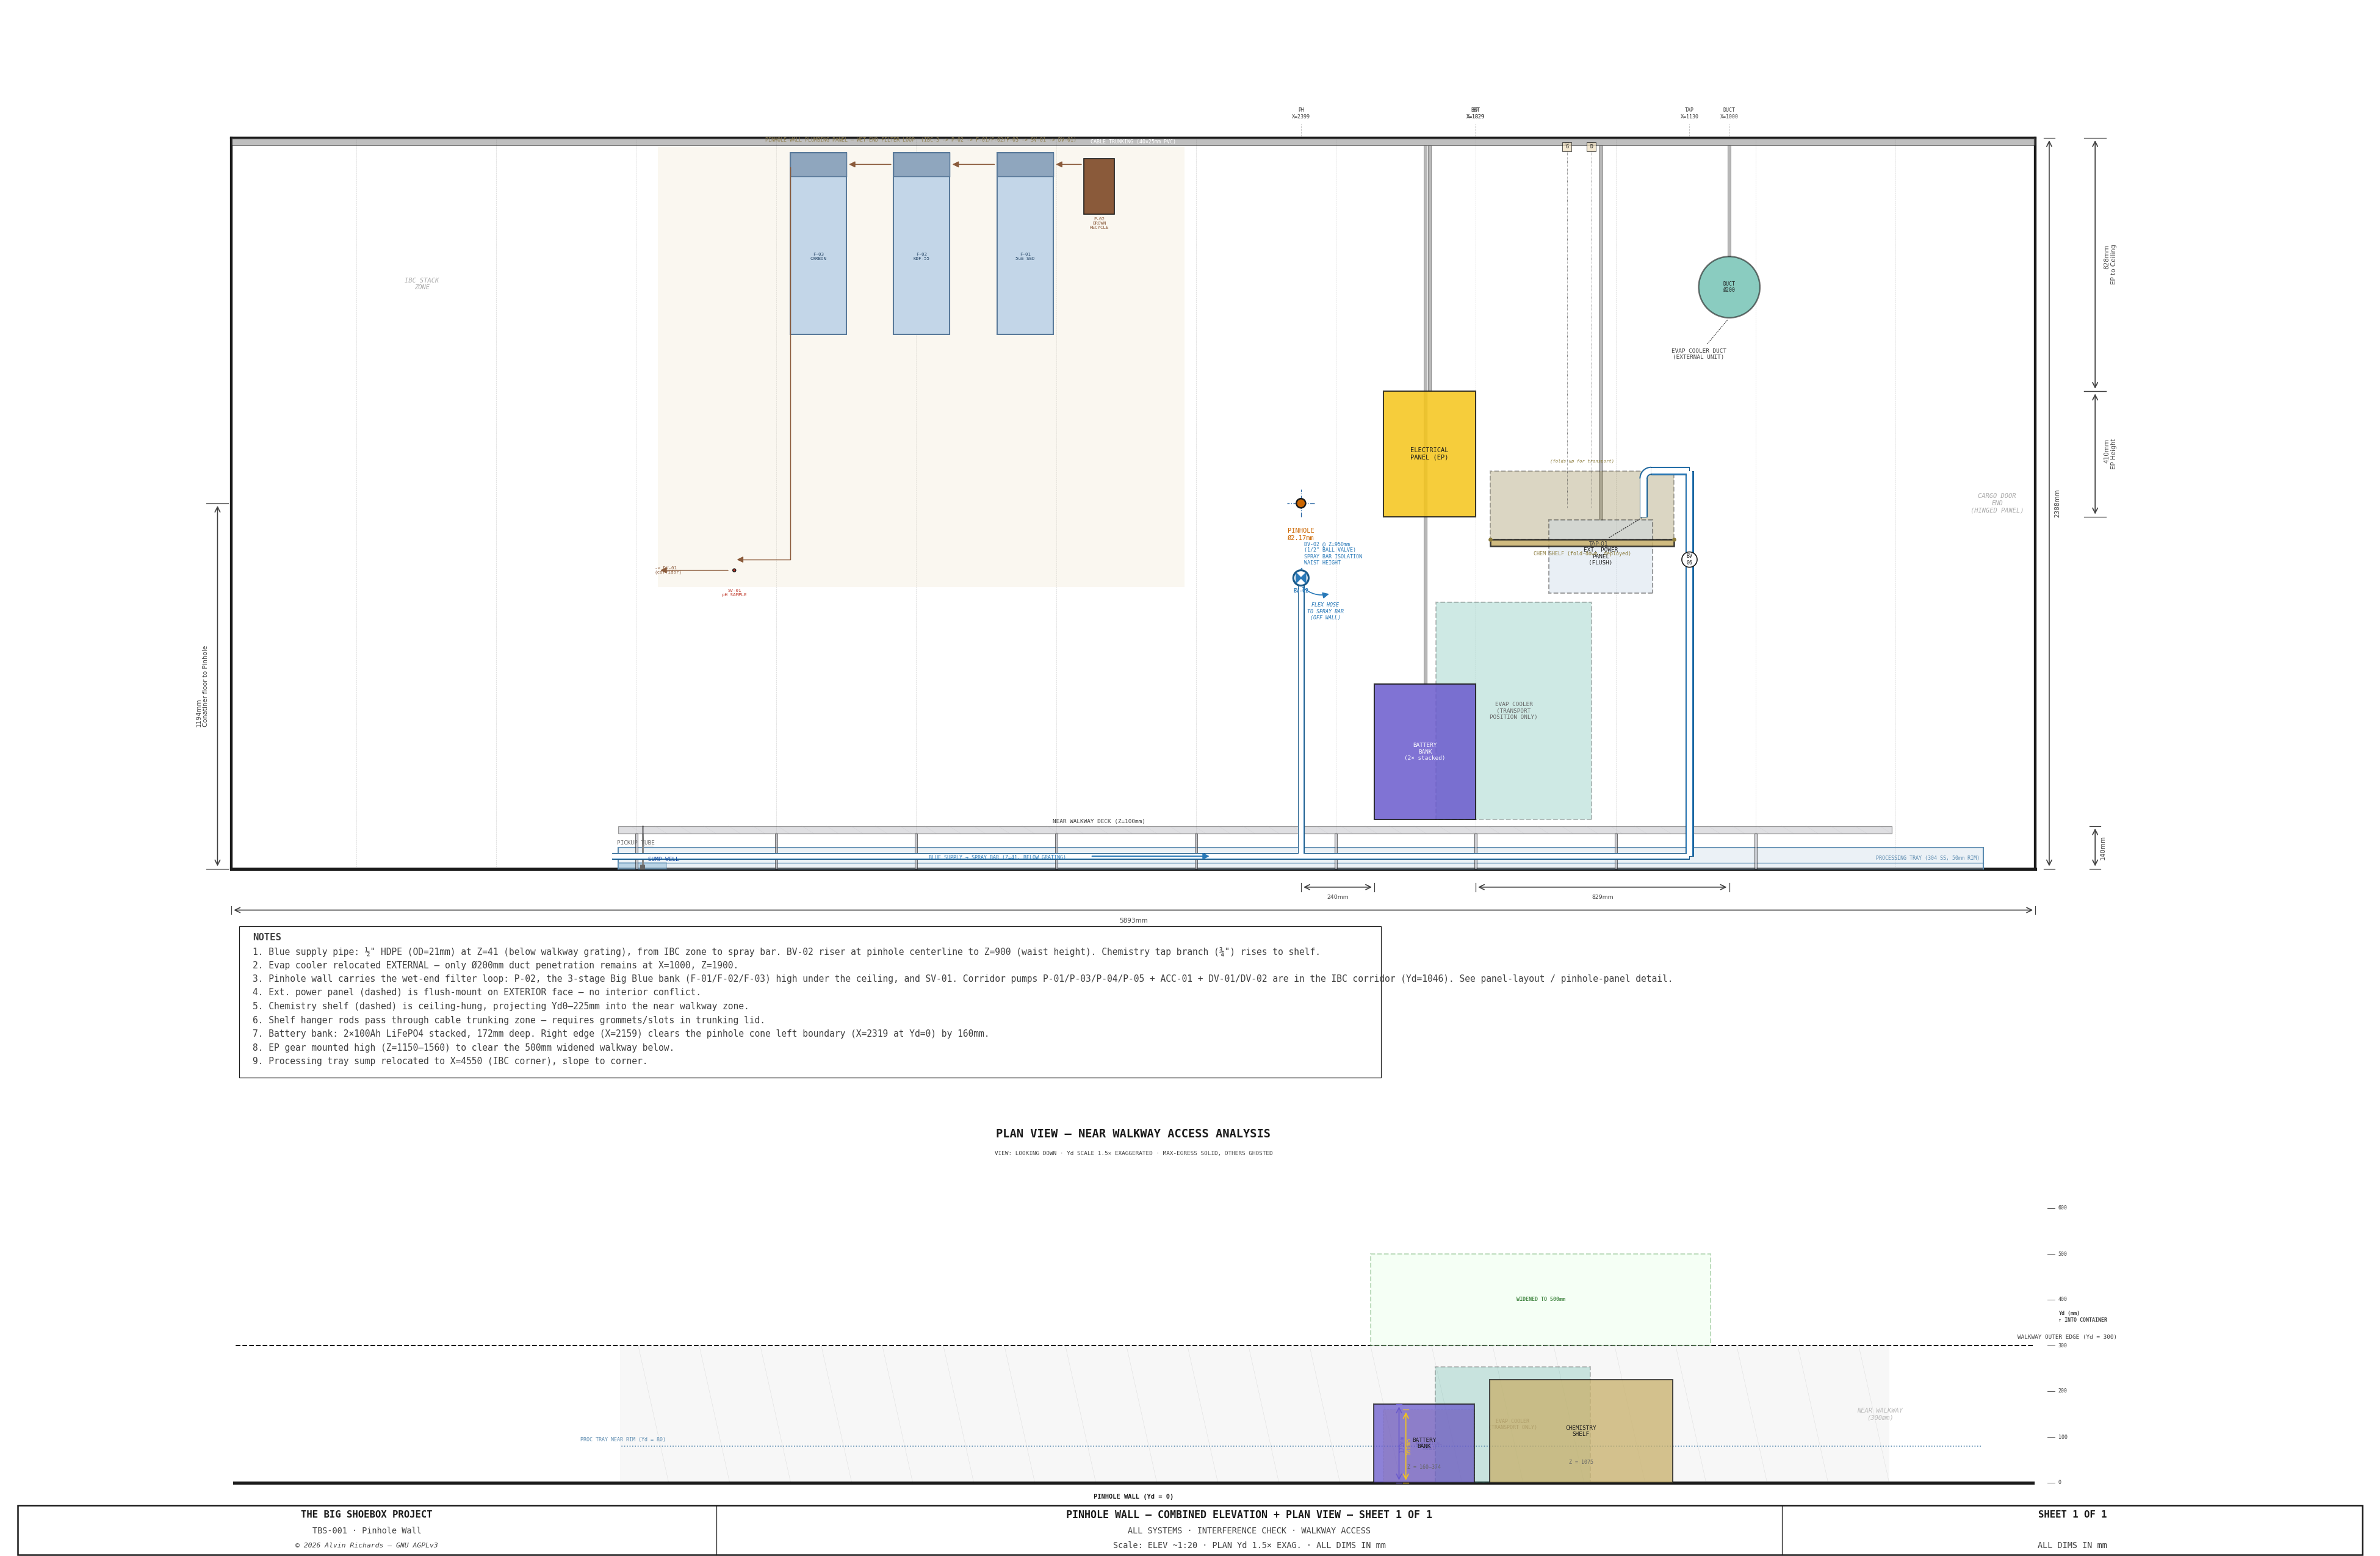2380x1556 pixels.
Task: Click the PINHOLE WALL (Yd = 0) label
Action: coord(1133,1497)
